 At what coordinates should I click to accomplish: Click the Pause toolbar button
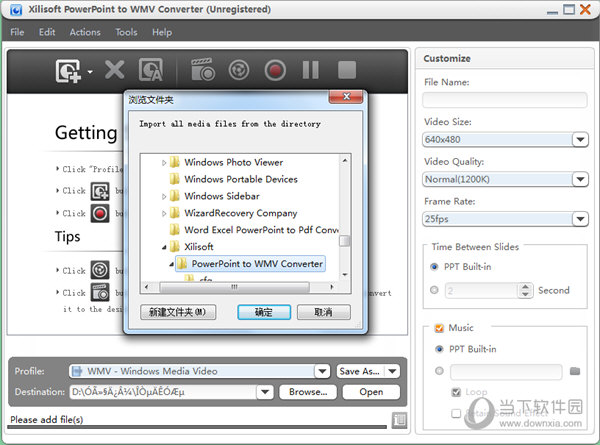[310, 70]
